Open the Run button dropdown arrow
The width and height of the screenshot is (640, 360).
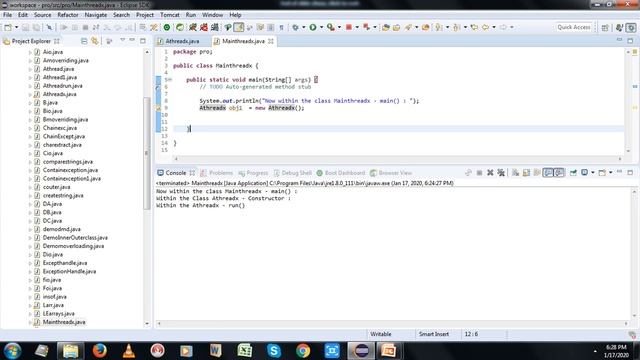point(321,27)
